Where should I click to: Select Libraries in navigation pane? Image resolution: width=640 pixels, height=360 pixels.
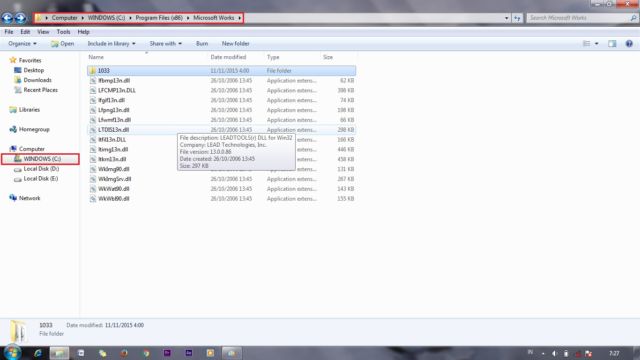[x=29, y=109]
